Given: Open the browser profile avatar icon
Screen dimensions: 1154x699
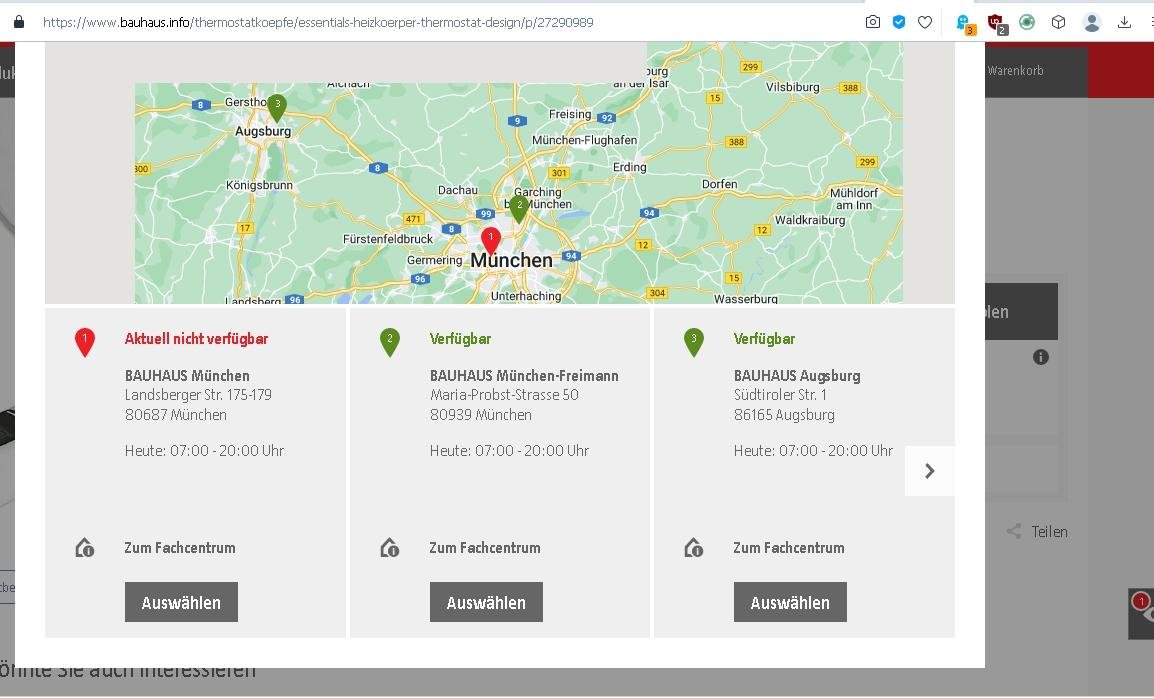Looking at the screenshot, I should click(1091, 22).
